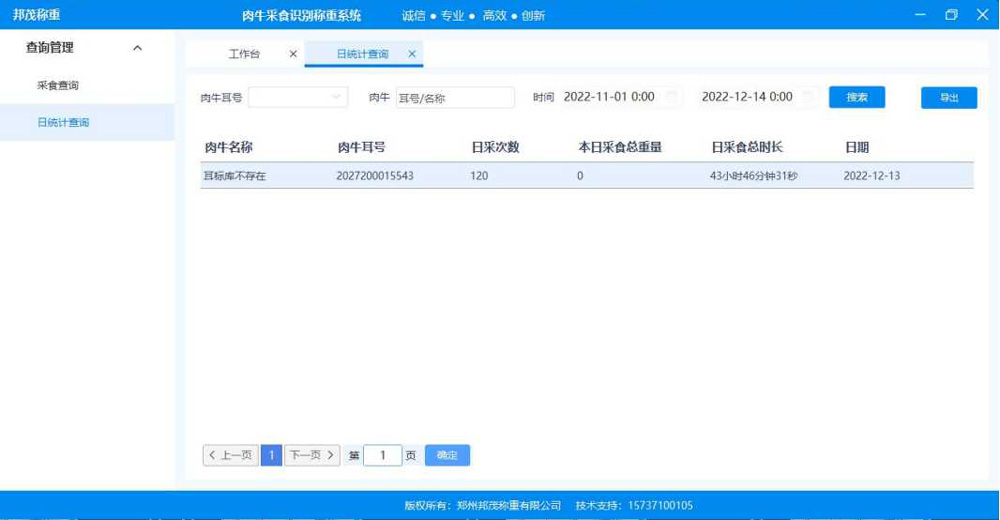The height and width of the screenshot is (520, 1000).
Task: Close the 工作台 tab
Action: click(293, 54)
